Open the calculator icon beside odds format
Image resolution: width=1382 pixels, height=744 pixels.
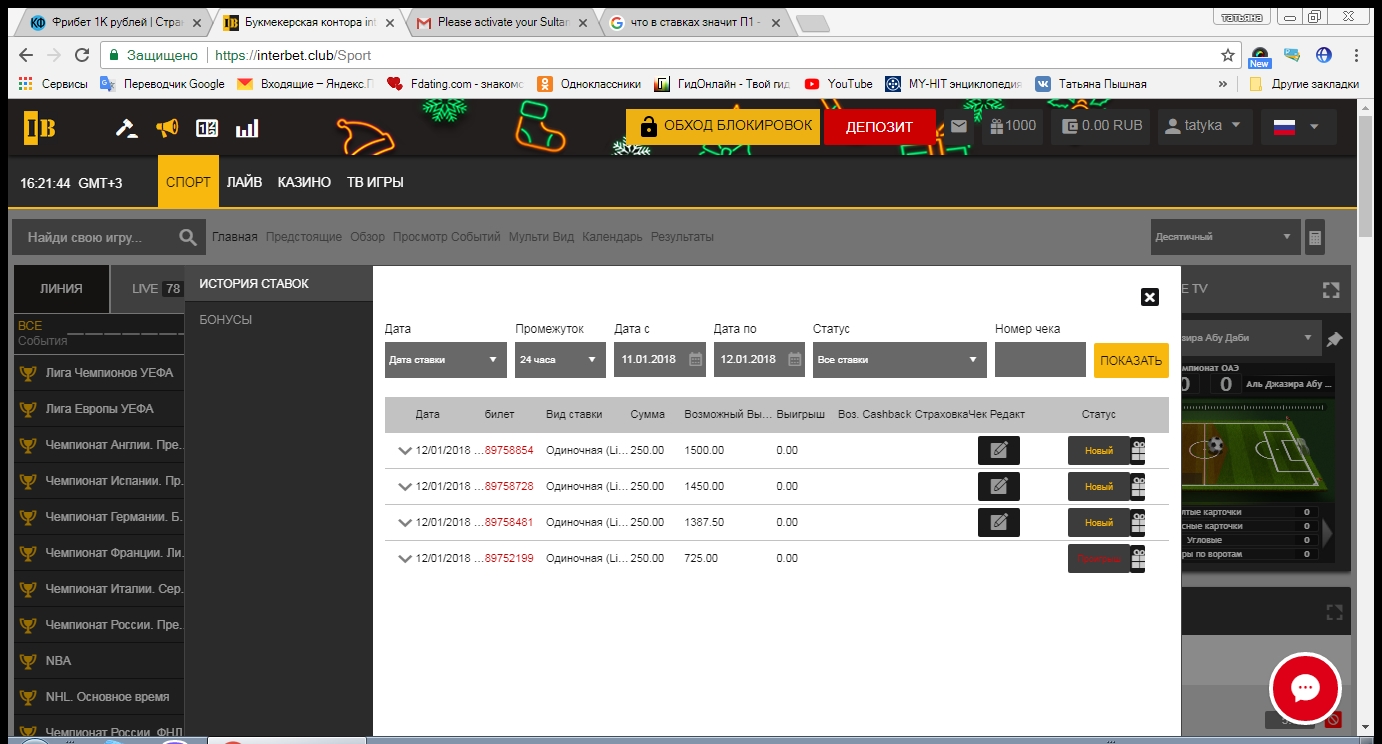[1315, 237]
